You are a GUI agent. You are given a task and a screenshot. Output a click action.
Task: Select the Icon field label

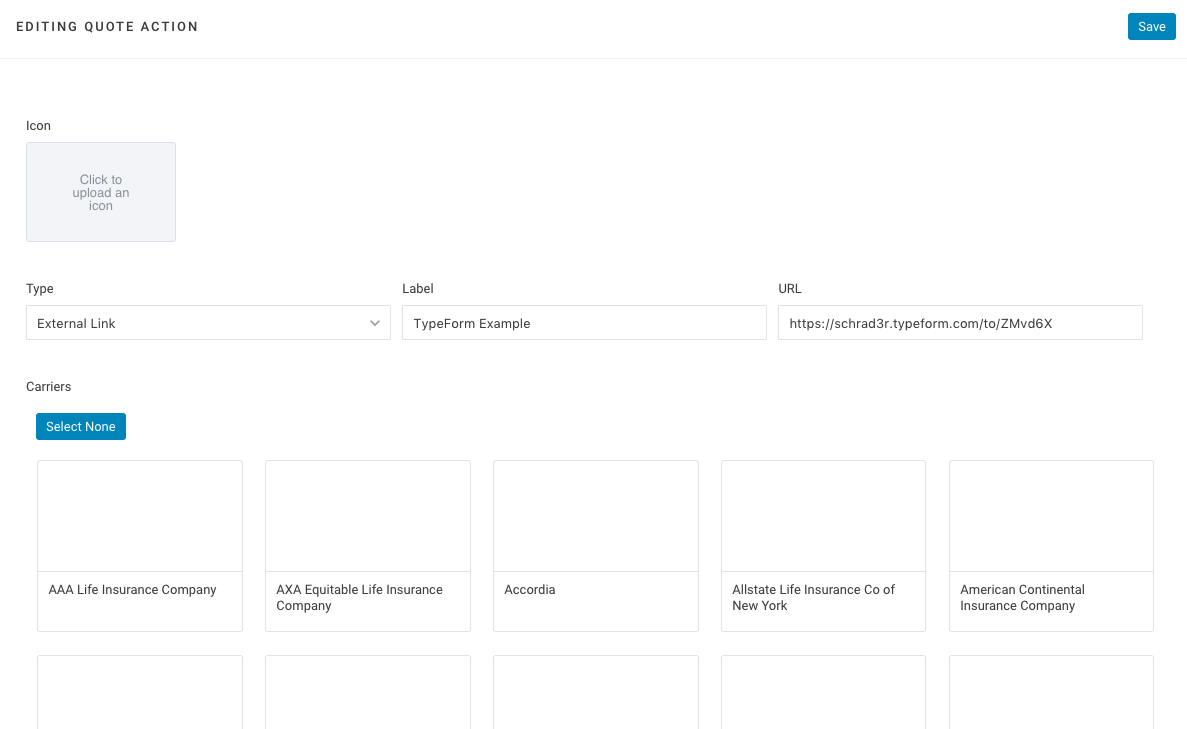click(39, 126)
